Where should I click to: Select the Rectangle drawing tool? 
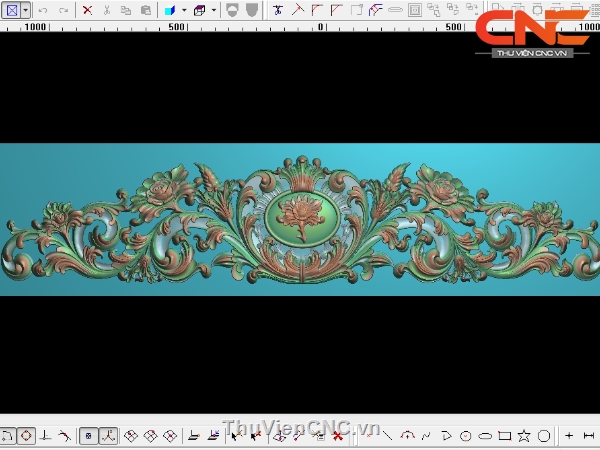(505, 436)
